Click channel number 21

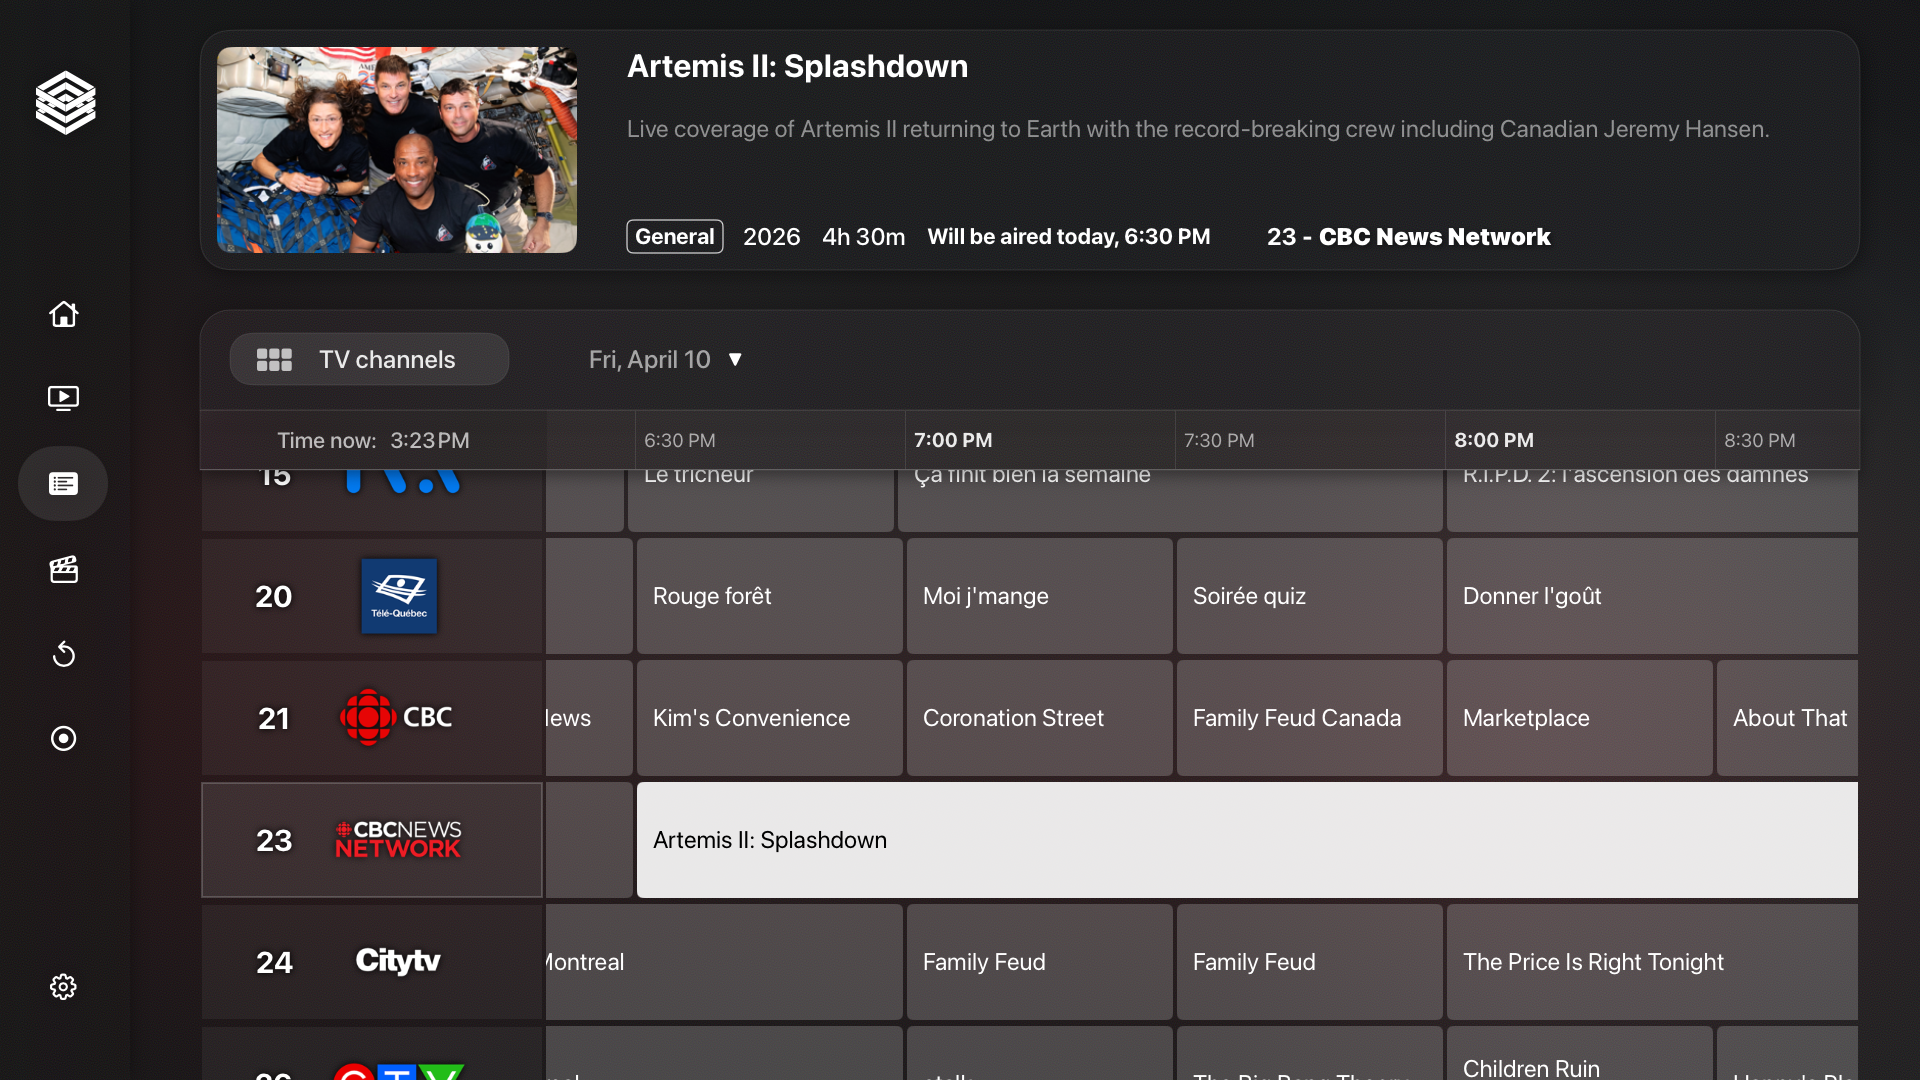(x=273, y=719)
